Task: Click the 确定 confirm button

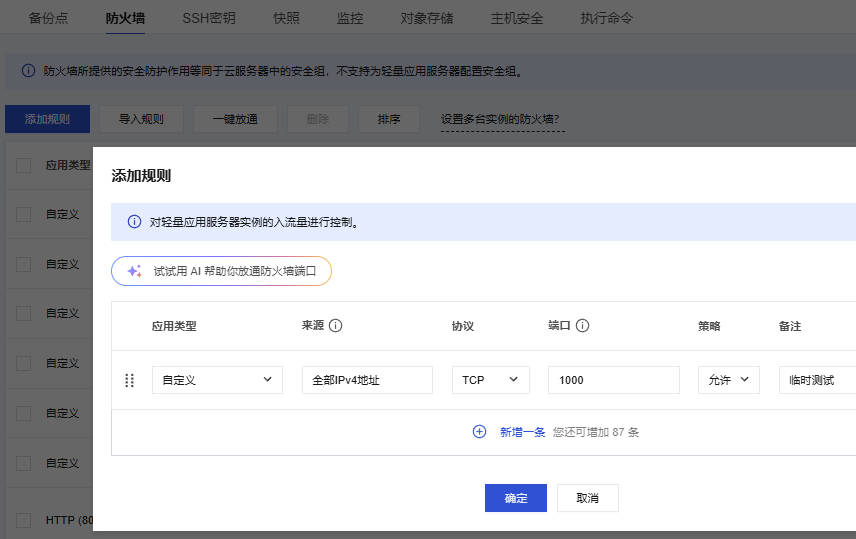Action: tap(516, 498)
